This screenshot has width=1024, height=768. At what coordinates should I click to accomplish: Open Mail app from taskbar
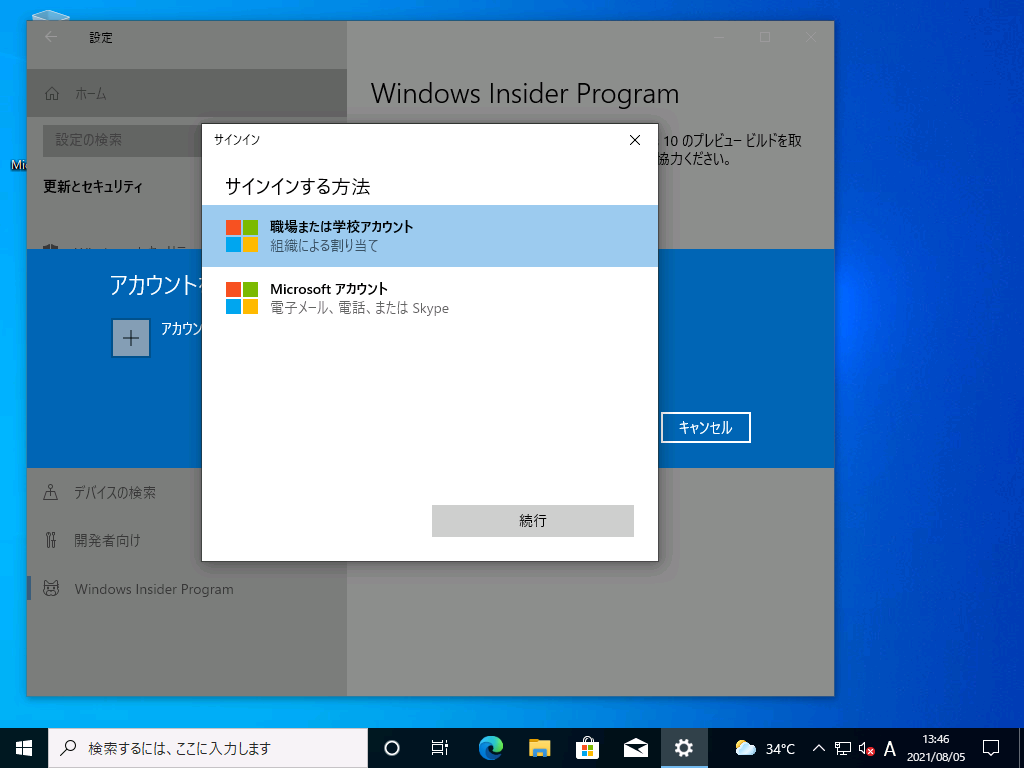coord(635,748)
